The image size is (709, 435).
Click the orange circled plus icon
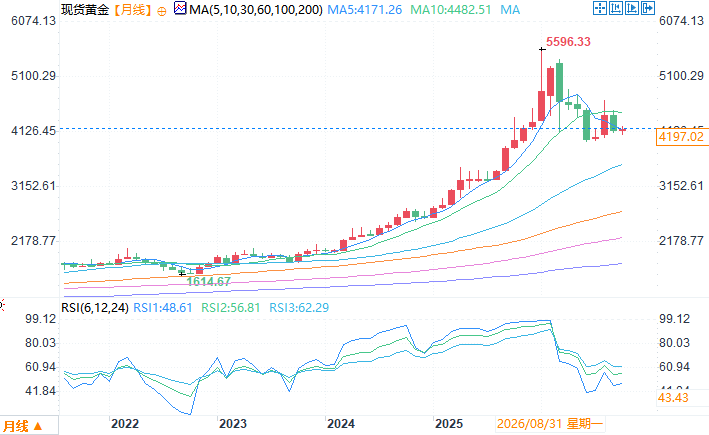pyautogui.click(x=161, y=11)
